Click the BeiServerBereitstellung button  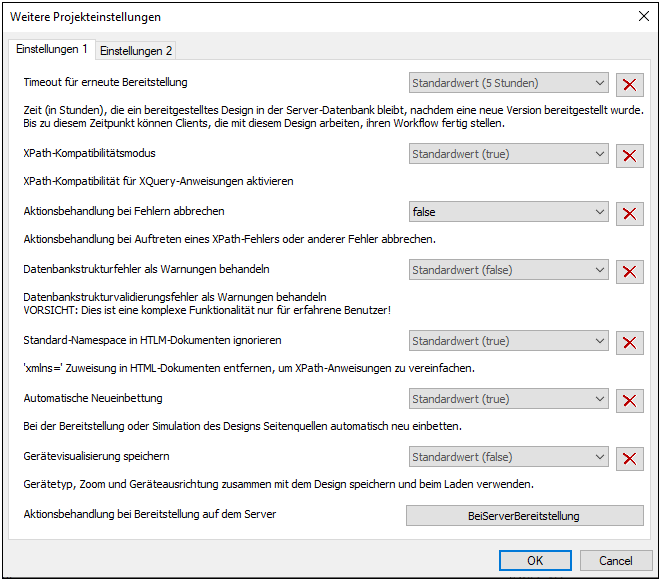click(524, 516)
